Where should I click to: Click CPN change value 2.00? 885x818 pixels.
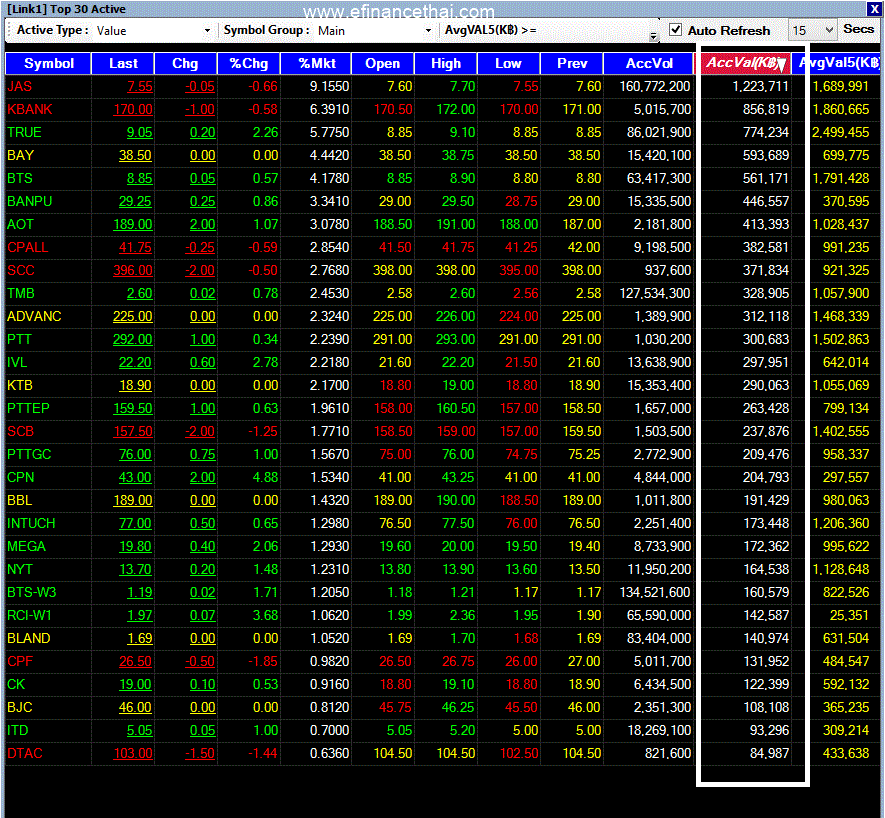[x=203, y=478]
